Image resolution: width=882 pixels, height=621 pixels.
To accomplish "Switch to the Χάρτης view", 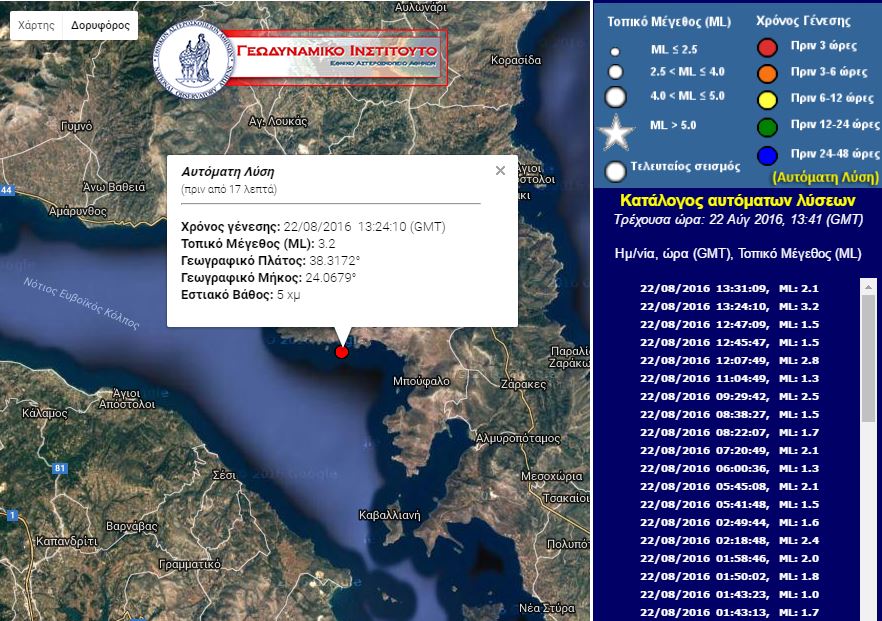I will (36, 24).
